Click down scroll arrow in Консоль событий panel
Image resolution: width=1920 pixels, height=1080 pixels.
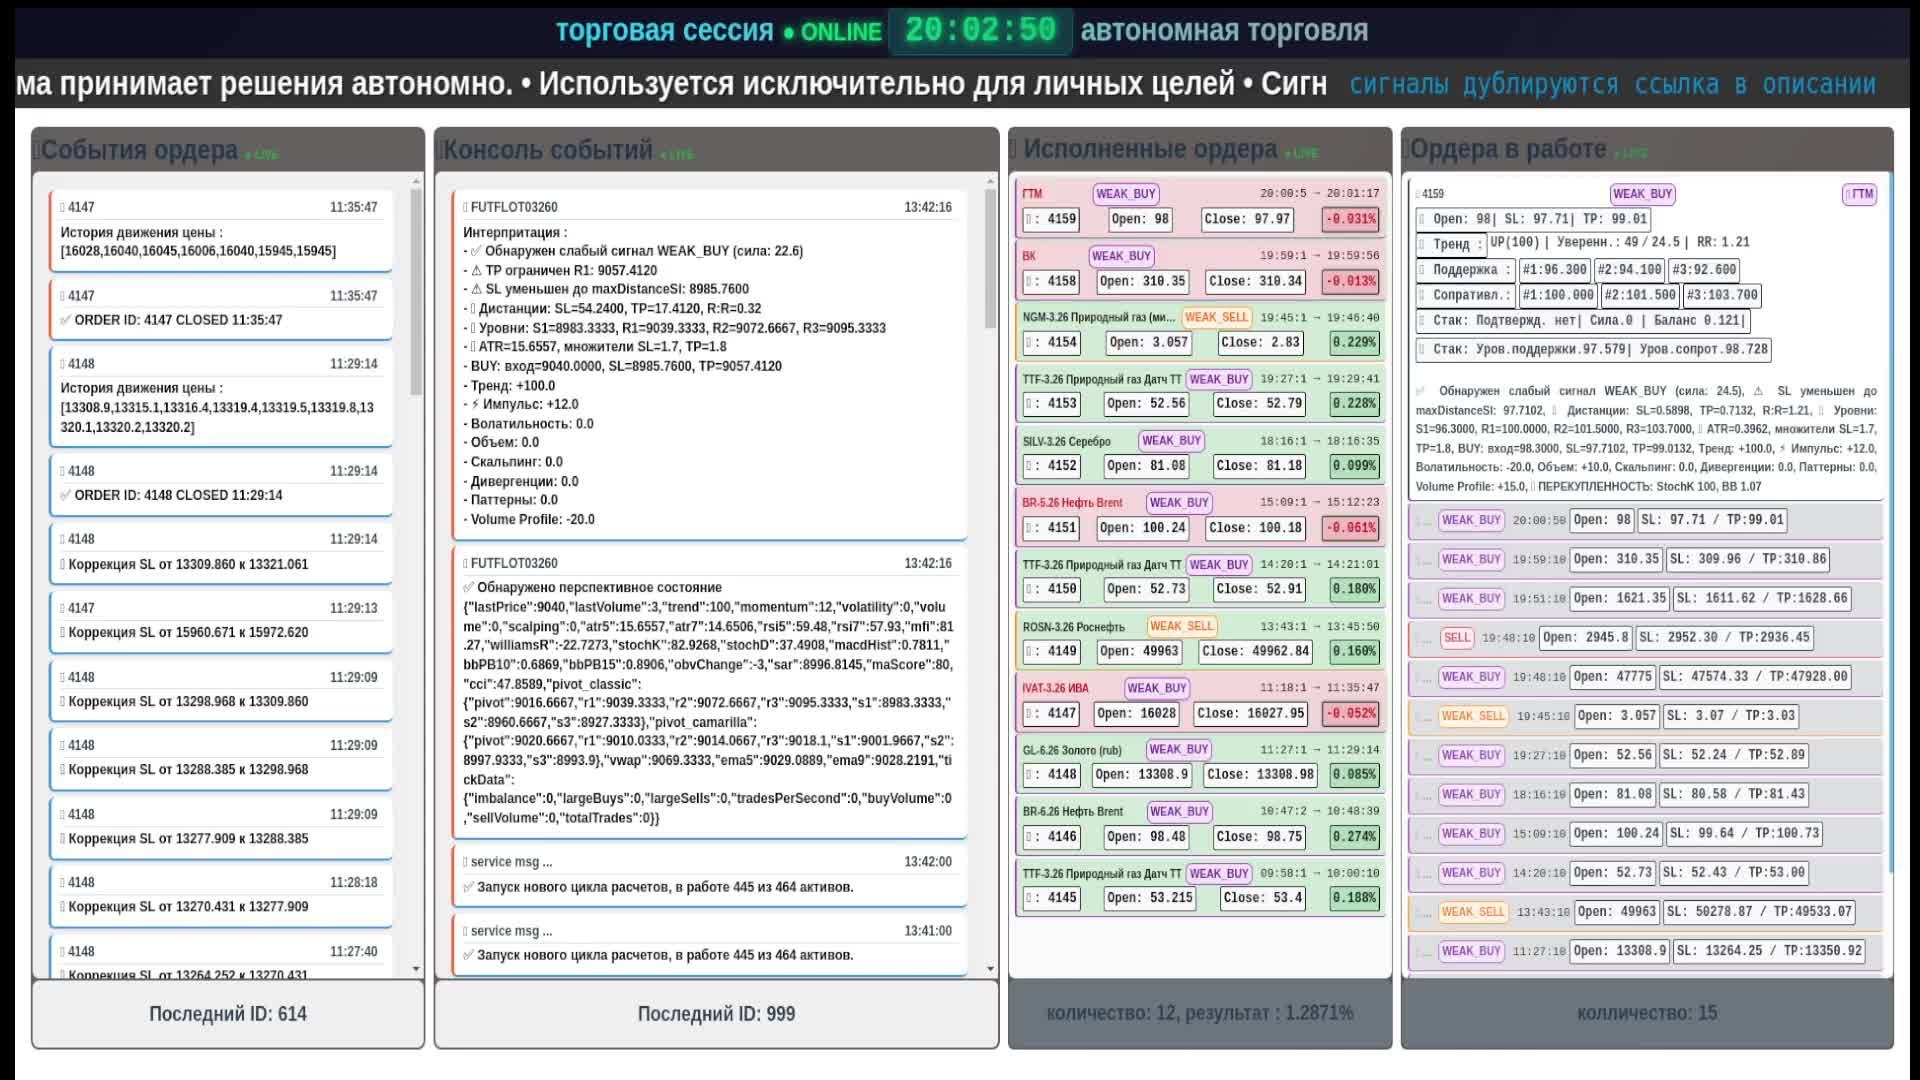[x=990, y=968]
